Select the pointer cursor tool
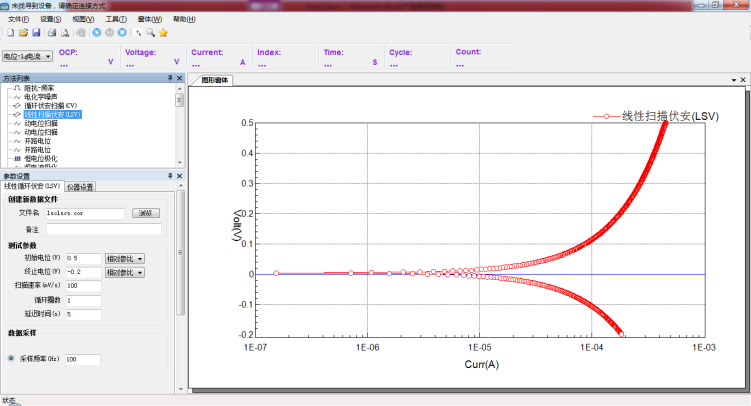The image size is (751, 406). click(x=138, y=33)
